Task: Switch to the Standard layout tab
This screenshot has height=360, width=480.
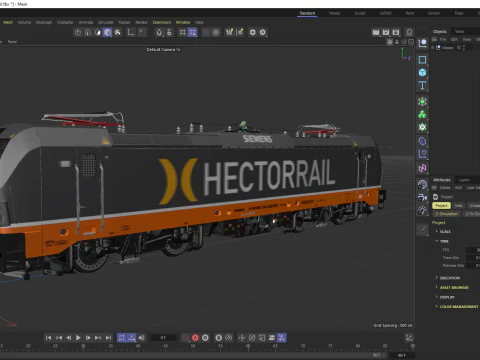Action: (x=307, y=13)
